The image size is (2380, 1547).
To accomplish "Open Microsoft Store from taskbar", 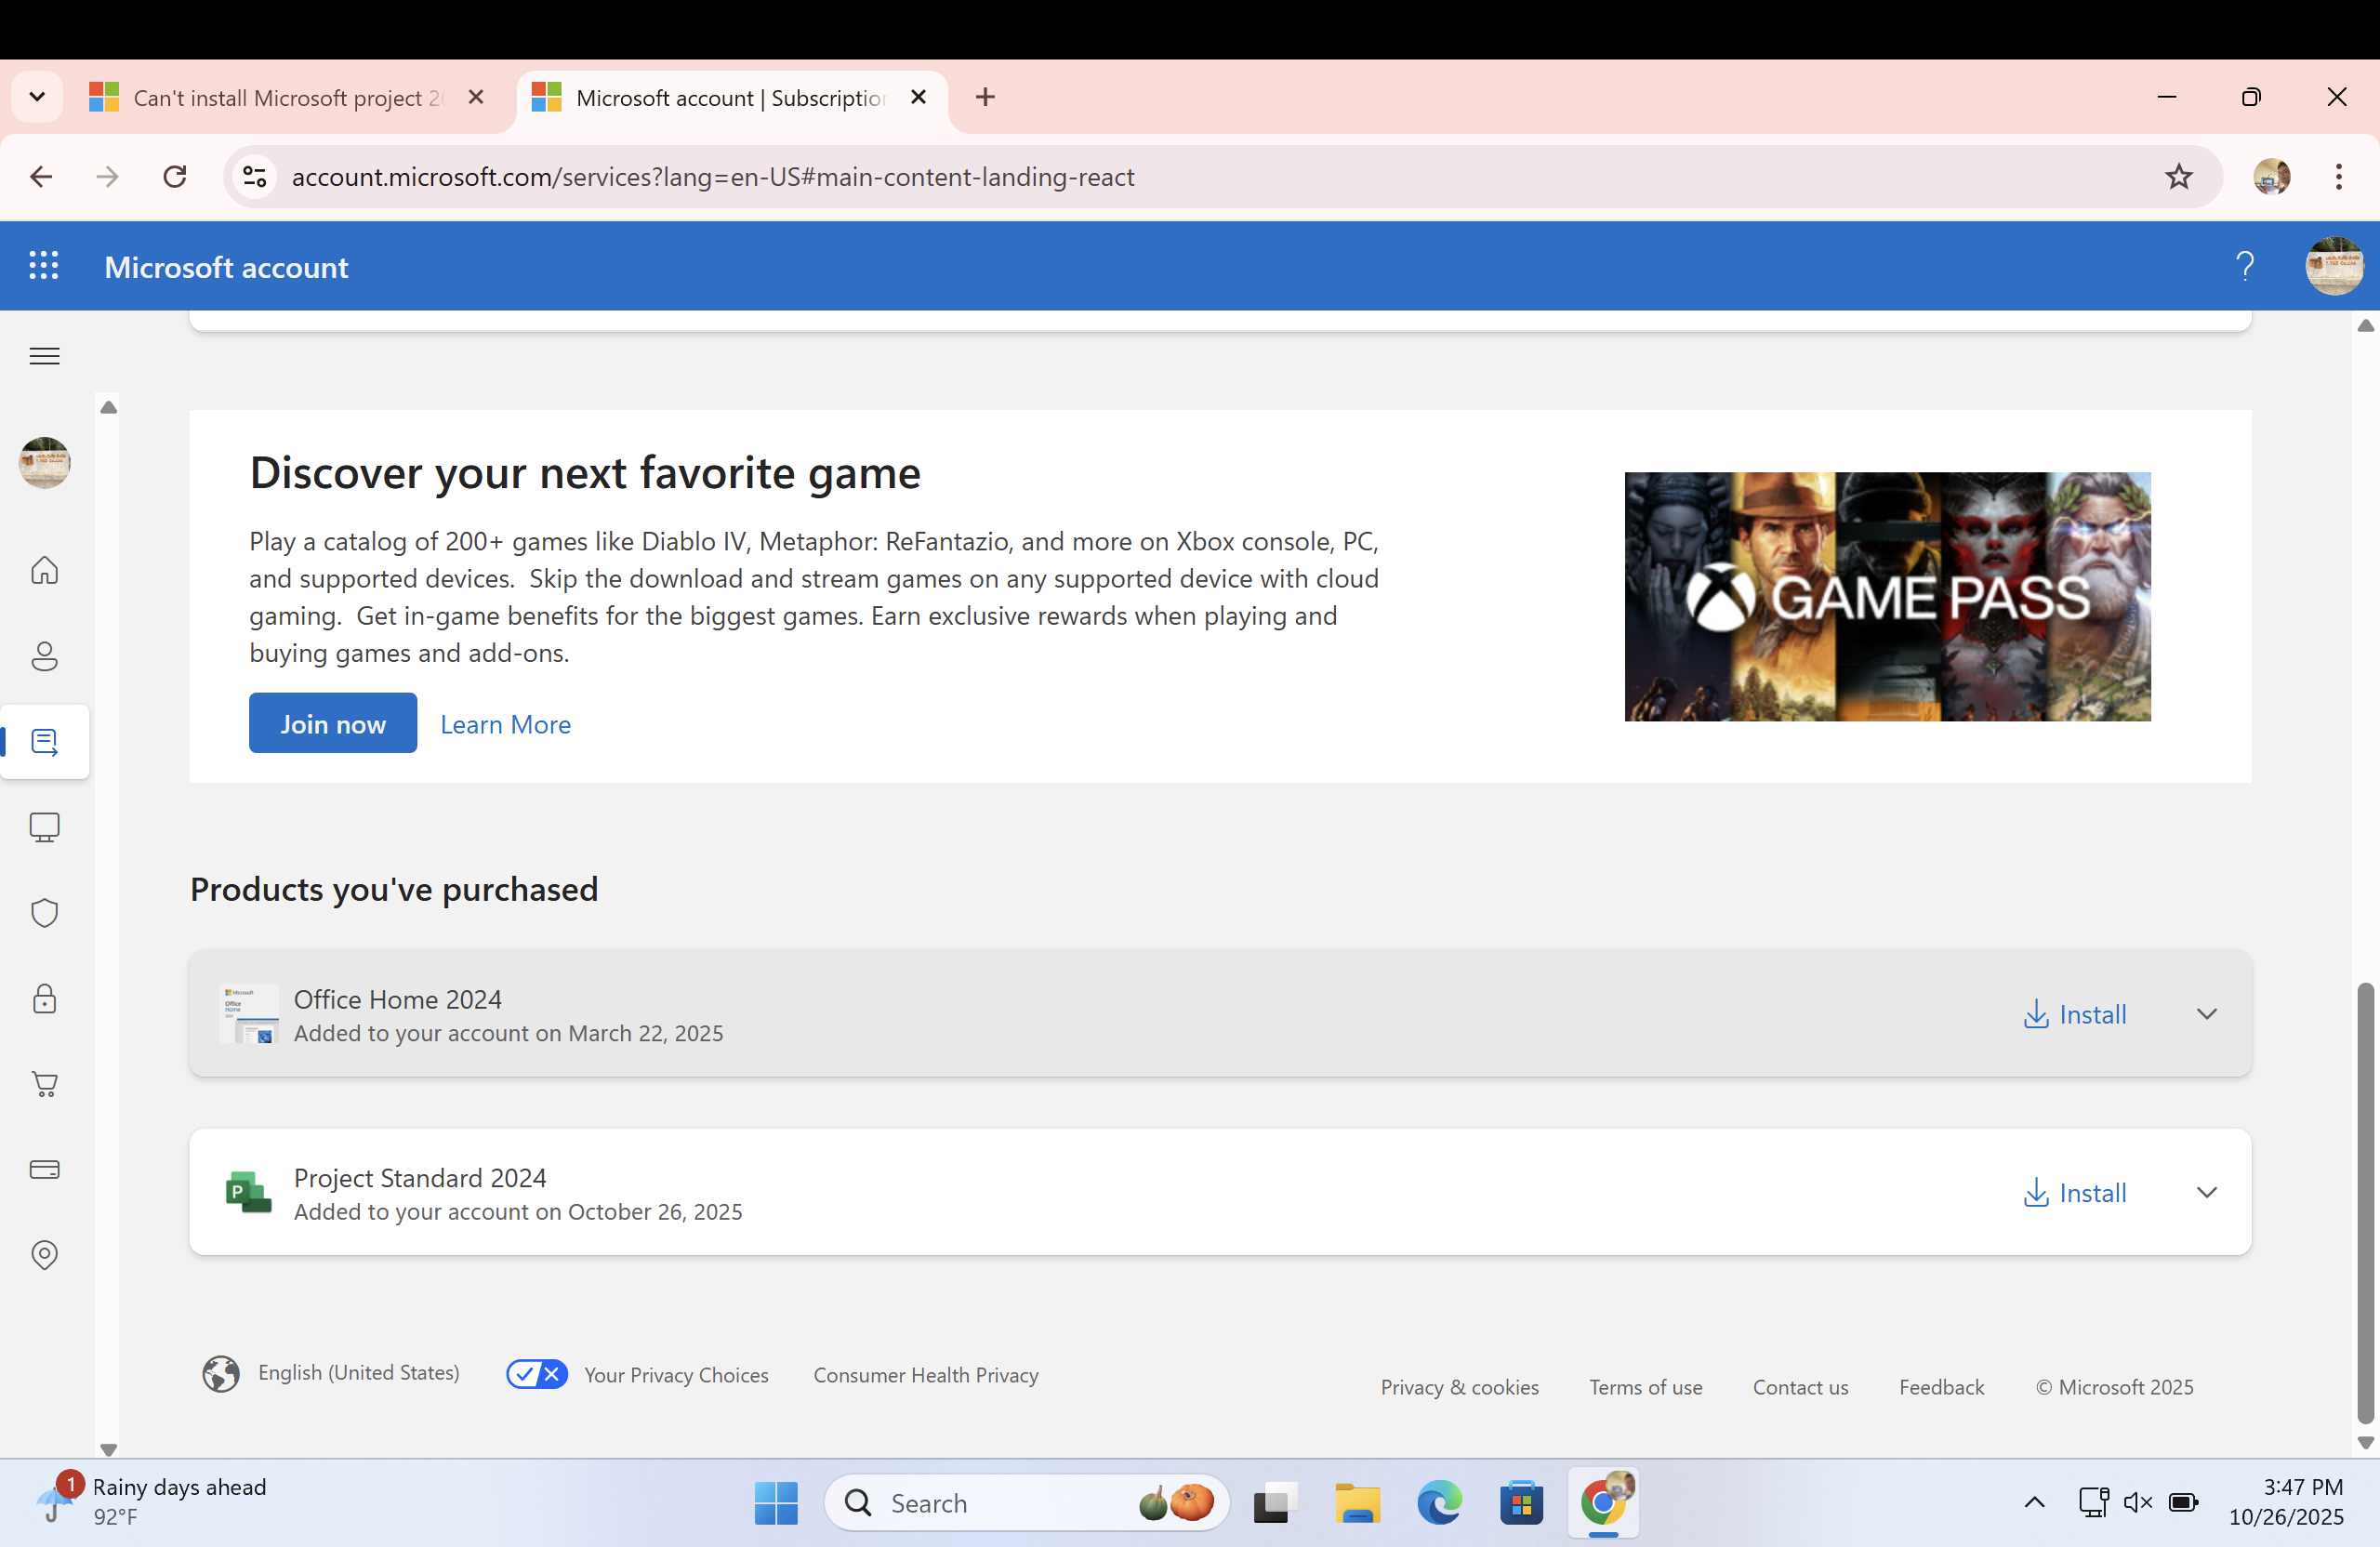I will [1520, 1502].
